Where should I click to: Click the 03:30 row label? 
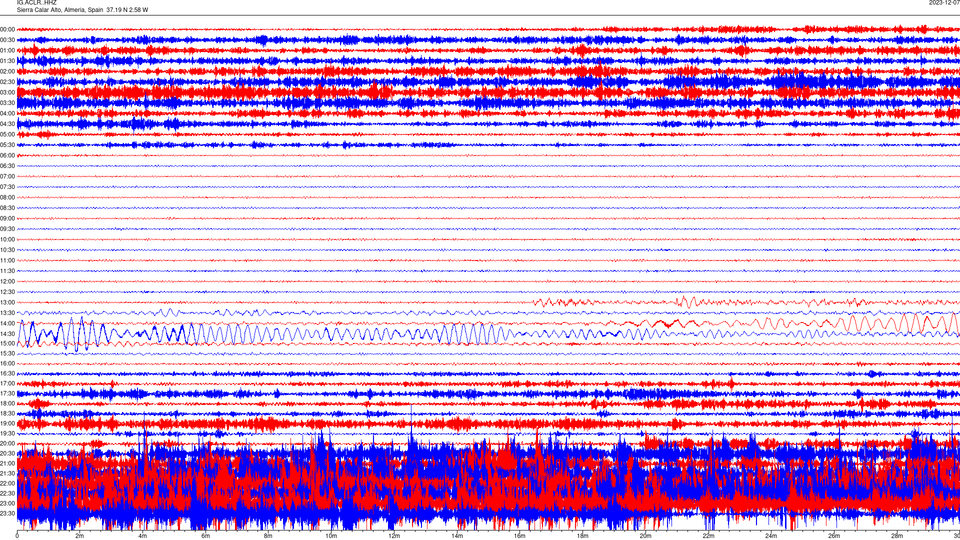click(x=7, y=103)
